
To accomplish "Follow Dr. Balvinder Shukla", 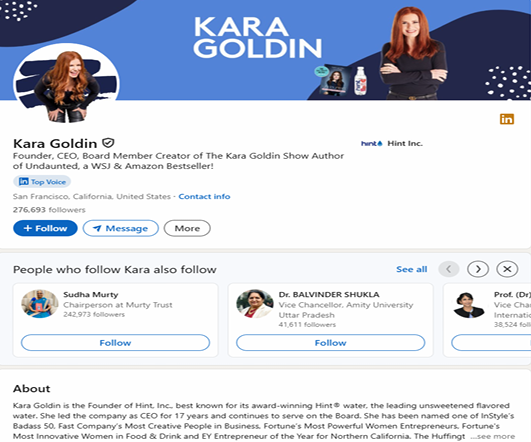I will point(331,343).
